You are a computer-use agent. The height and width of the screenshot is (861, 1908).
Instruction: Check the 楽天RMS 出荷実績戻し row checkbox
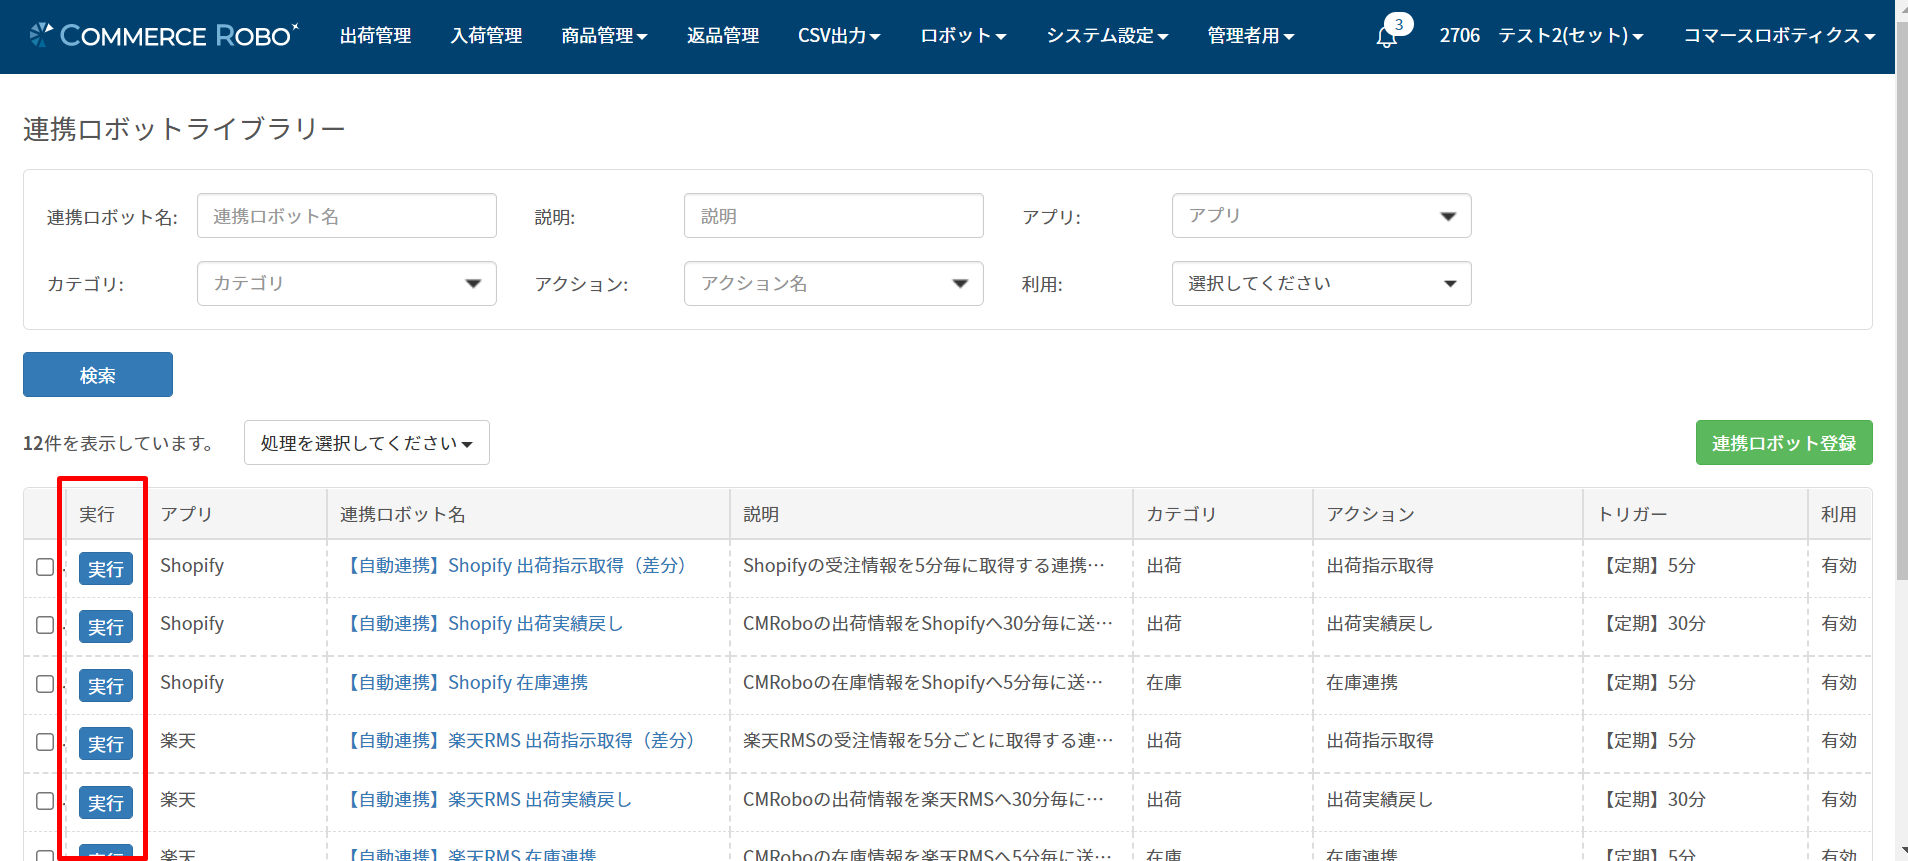(x=45, y=801)
